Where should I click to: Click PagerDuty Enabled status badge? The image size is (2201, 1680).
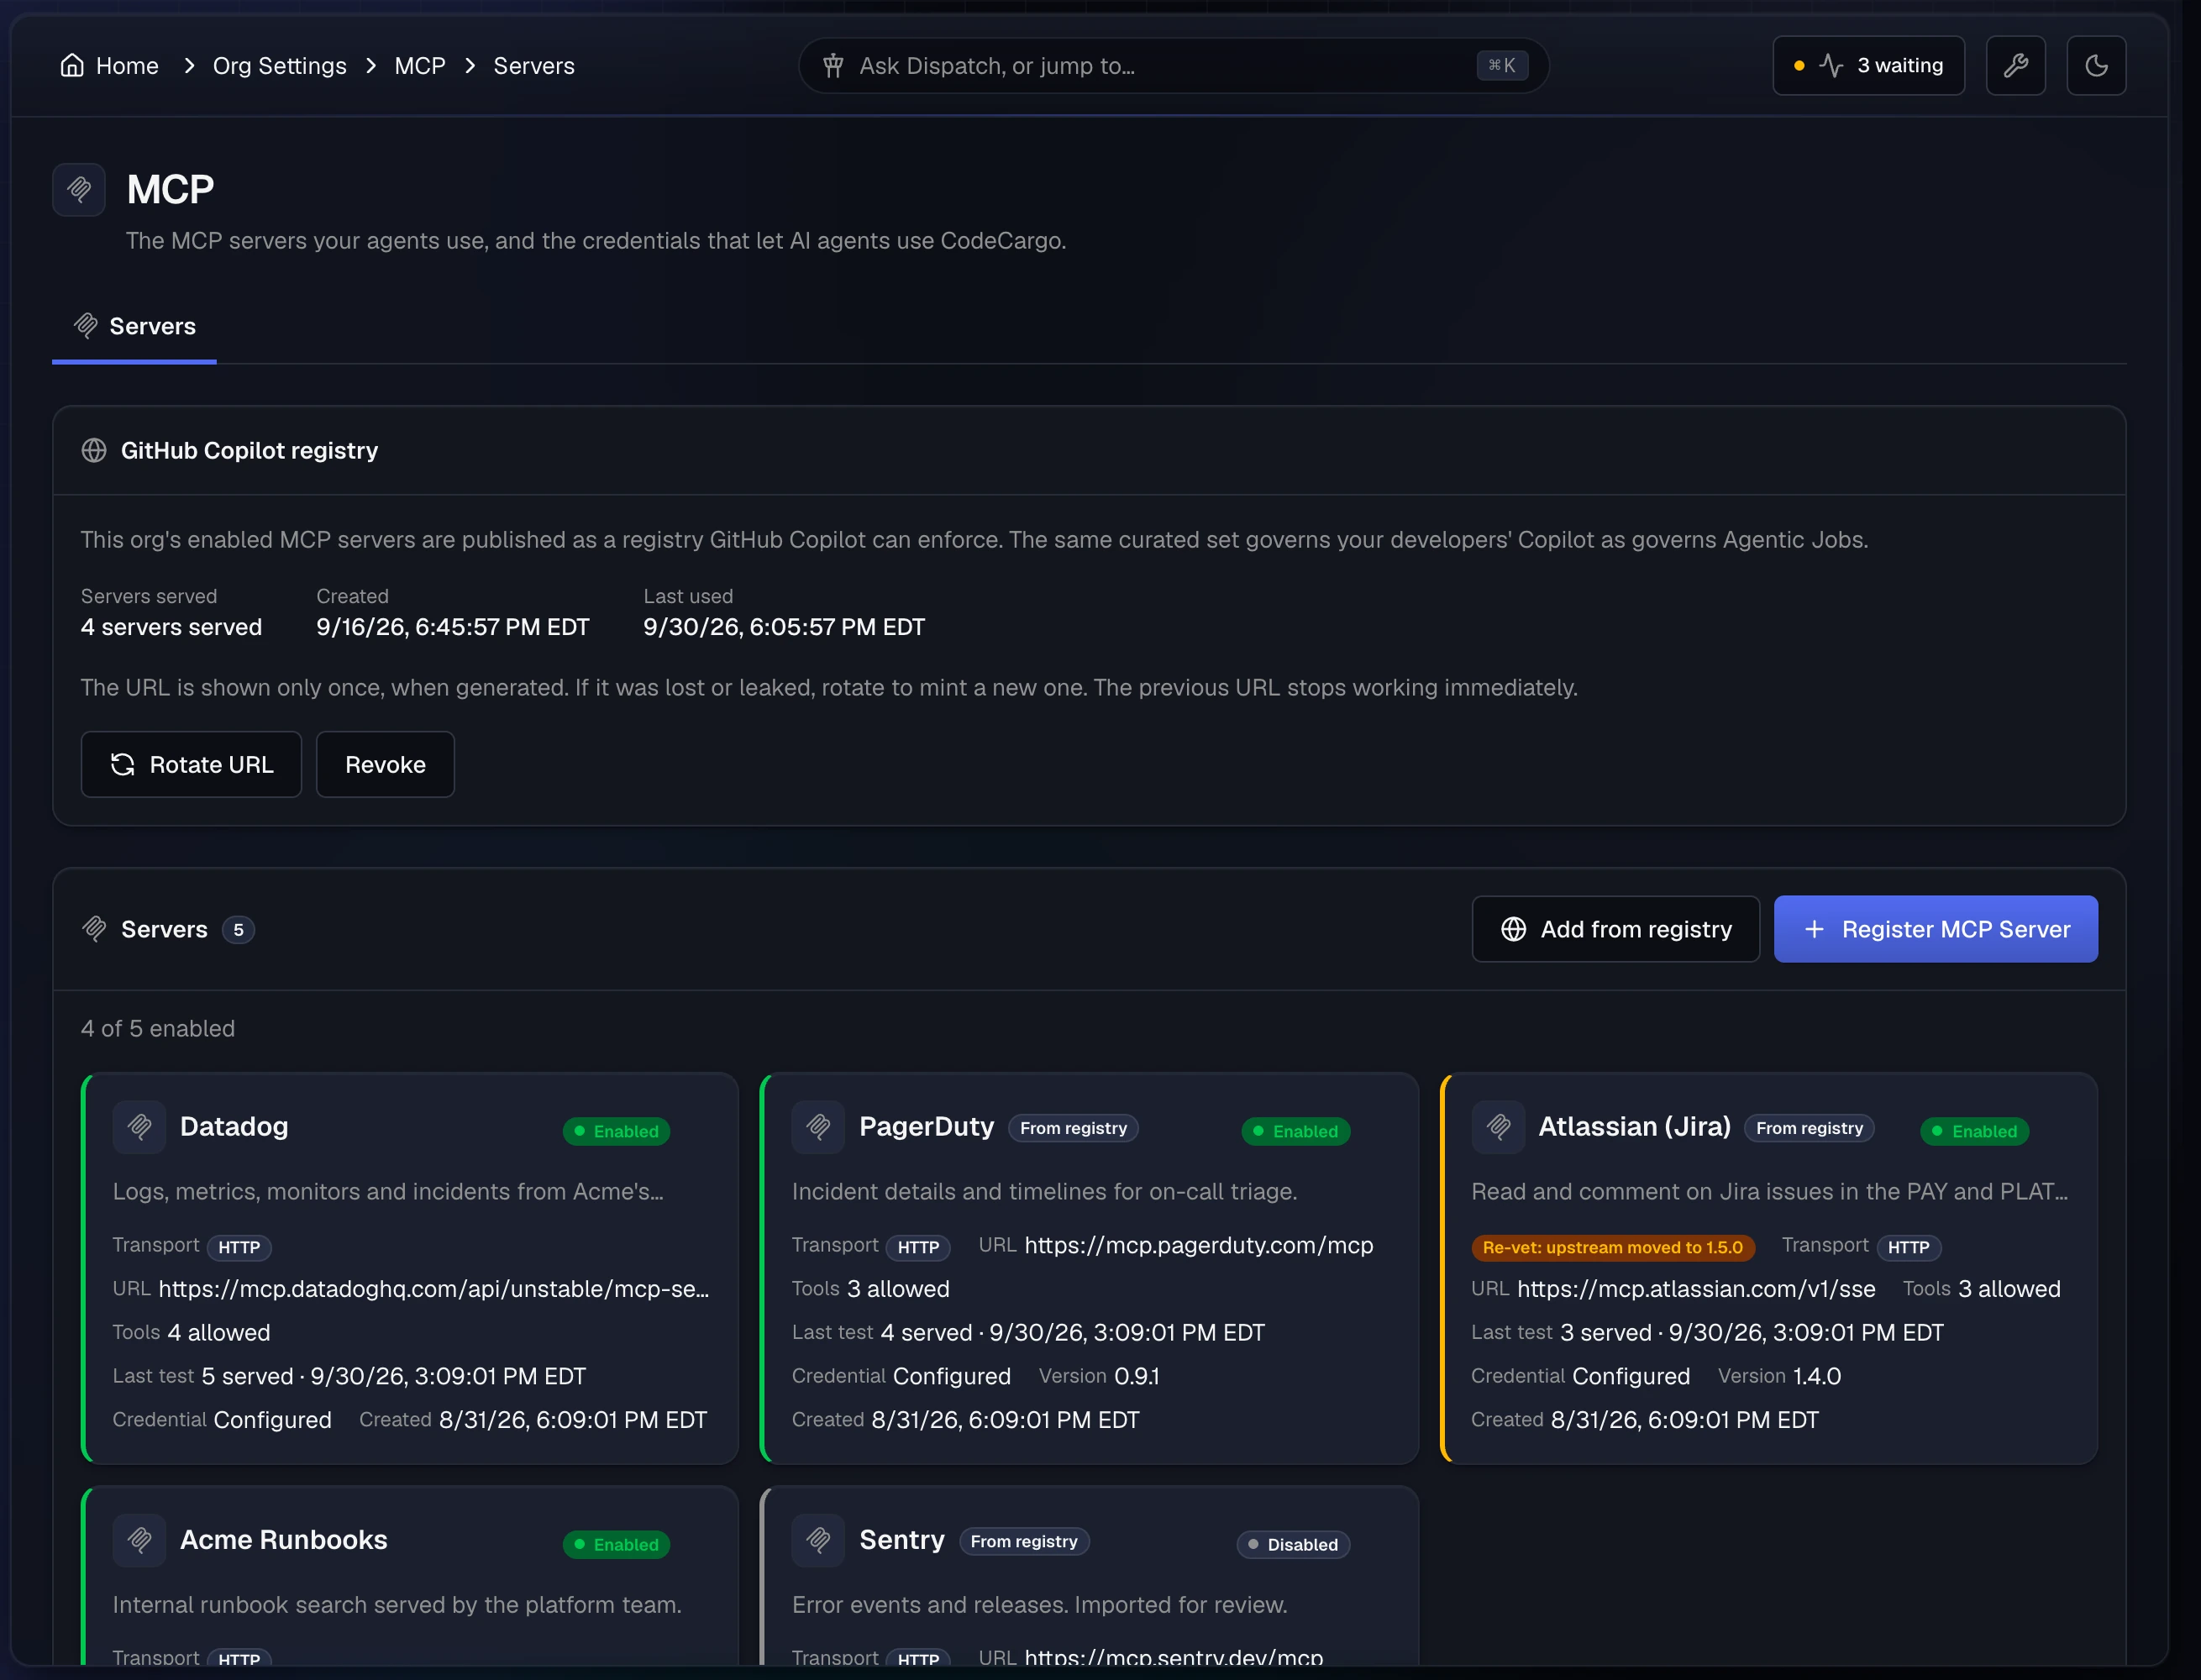pos(1295,1131)
